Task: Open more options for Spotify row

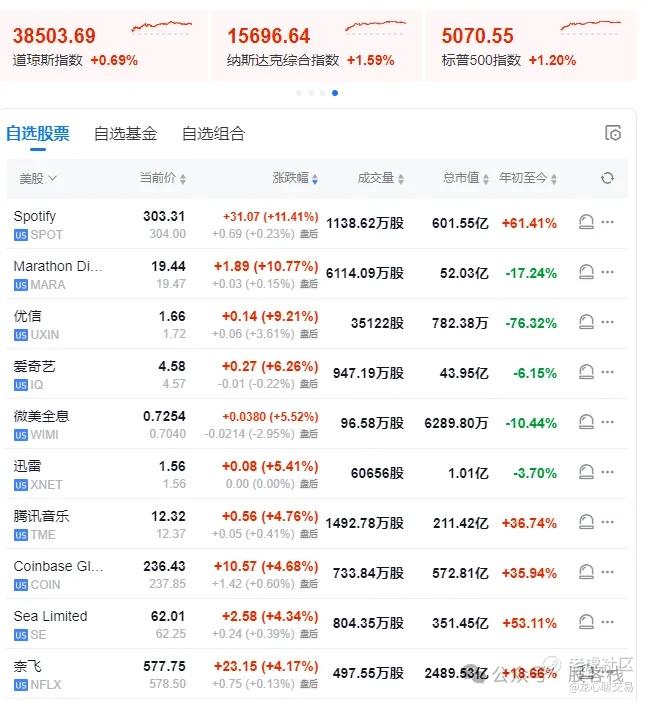Action: (x=607, y=222)
